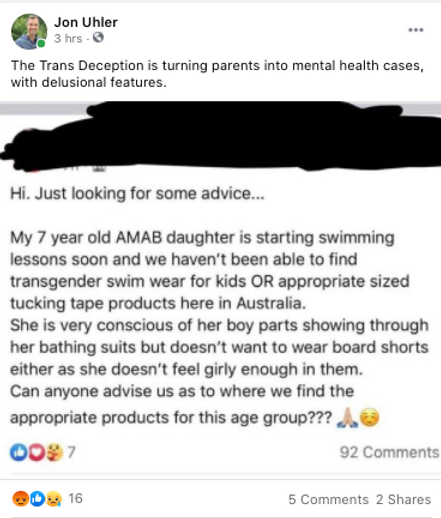Image resolution: width=441 pixels, height=518 pixels.
Task: Open the 2 Shares link
Action: pyautogui.click(x=403, y=499)
